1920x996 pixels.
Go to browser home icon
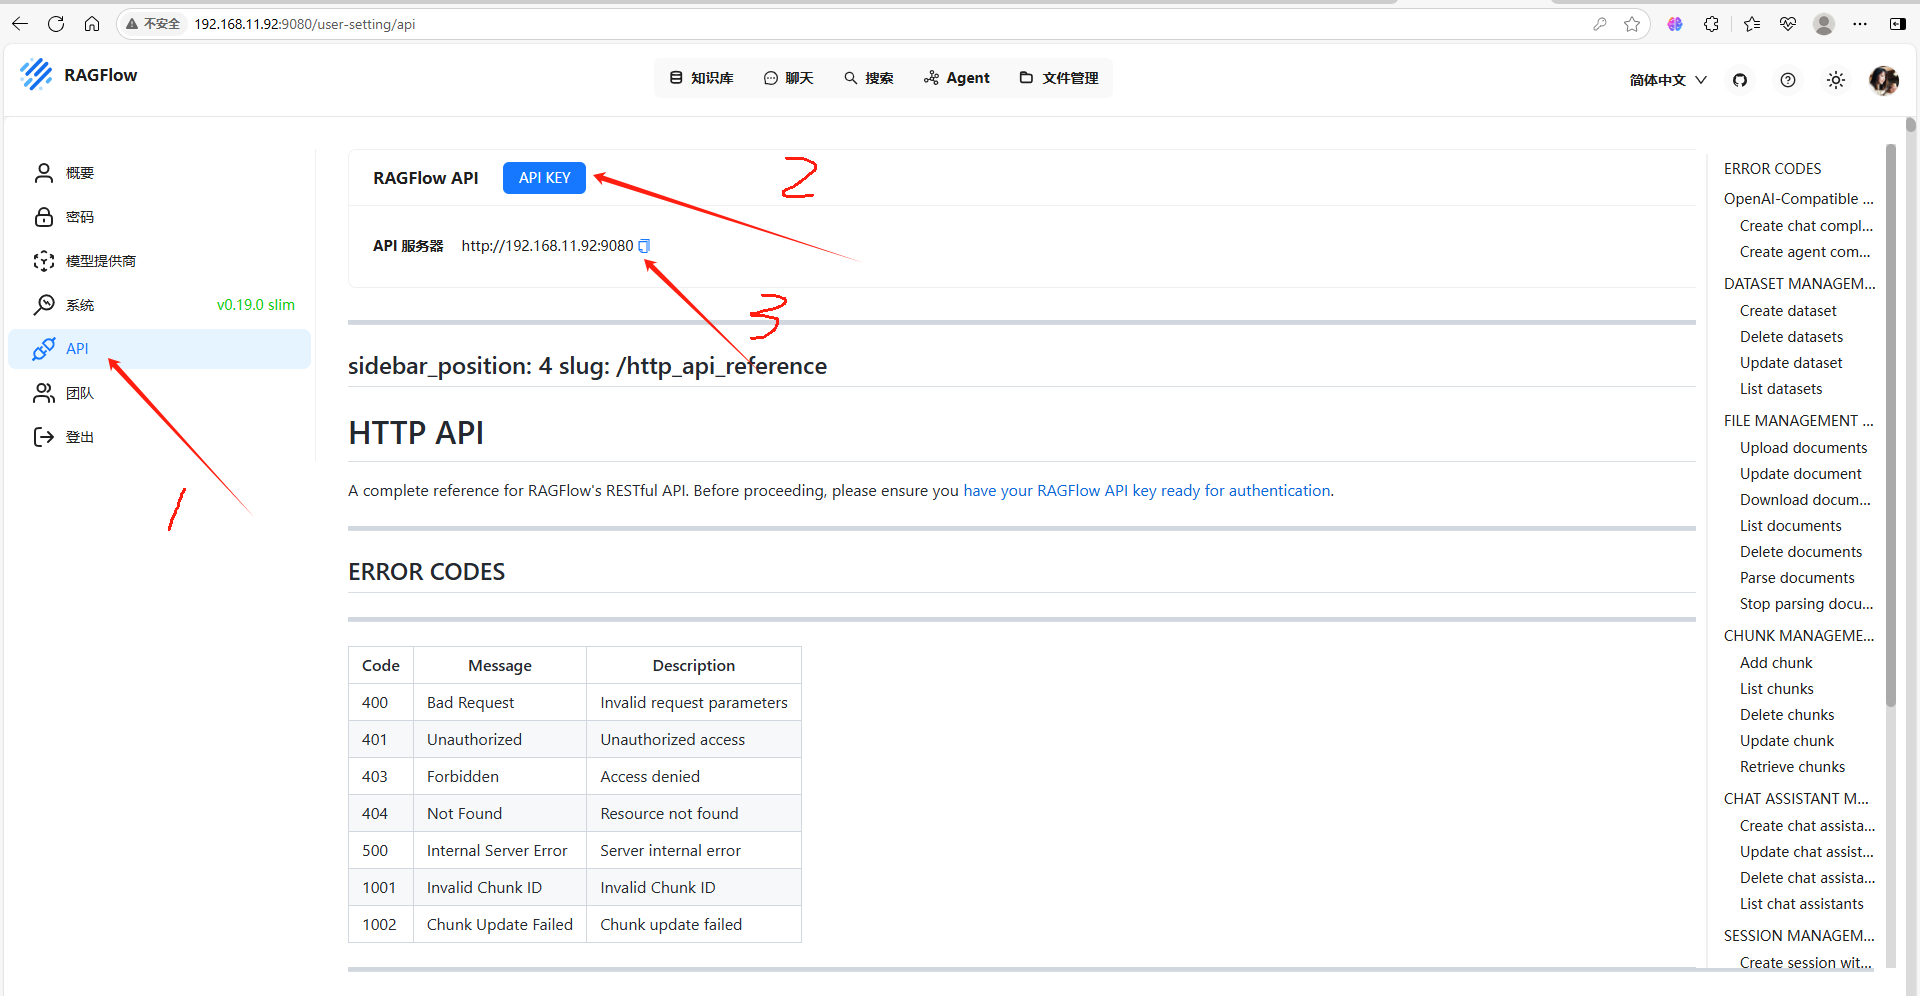coord(92,24)
